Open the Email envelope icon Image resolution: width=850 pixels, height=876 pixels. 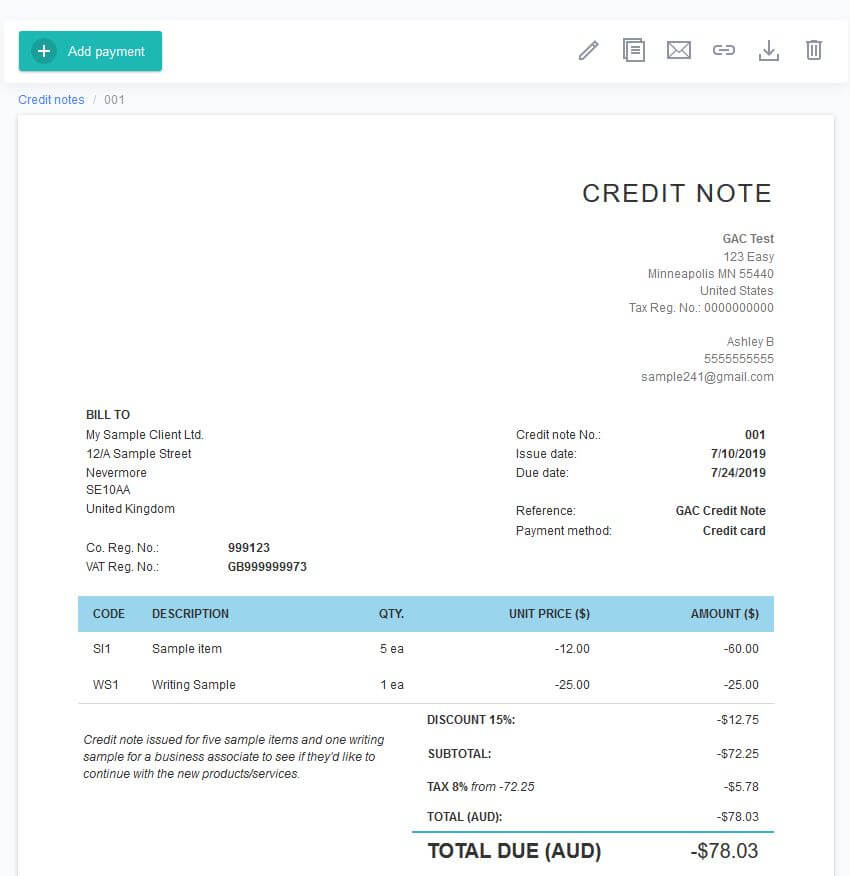[x=679, y=49]
